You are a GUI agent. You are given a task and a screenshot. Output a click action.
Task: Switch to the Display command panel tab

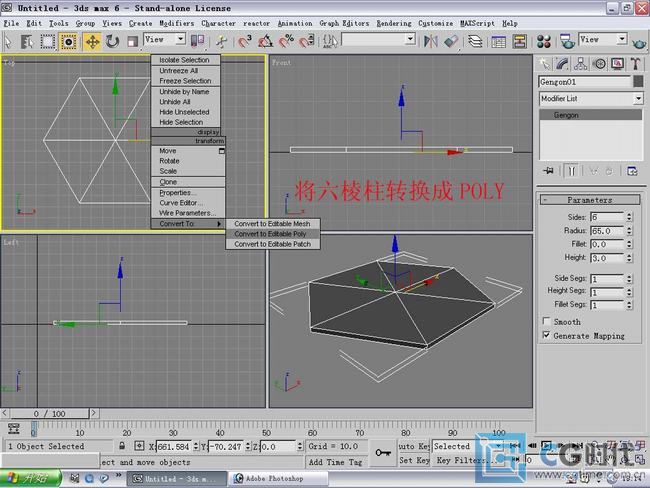tap(617, 64)
